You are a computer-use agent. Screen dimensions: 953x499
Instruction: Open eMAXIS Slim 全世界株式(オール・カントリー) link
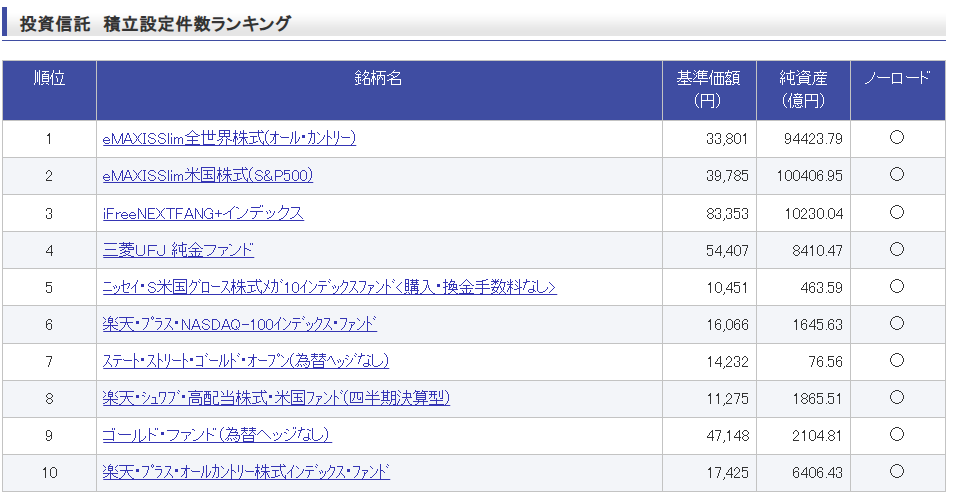coord(229,138)
